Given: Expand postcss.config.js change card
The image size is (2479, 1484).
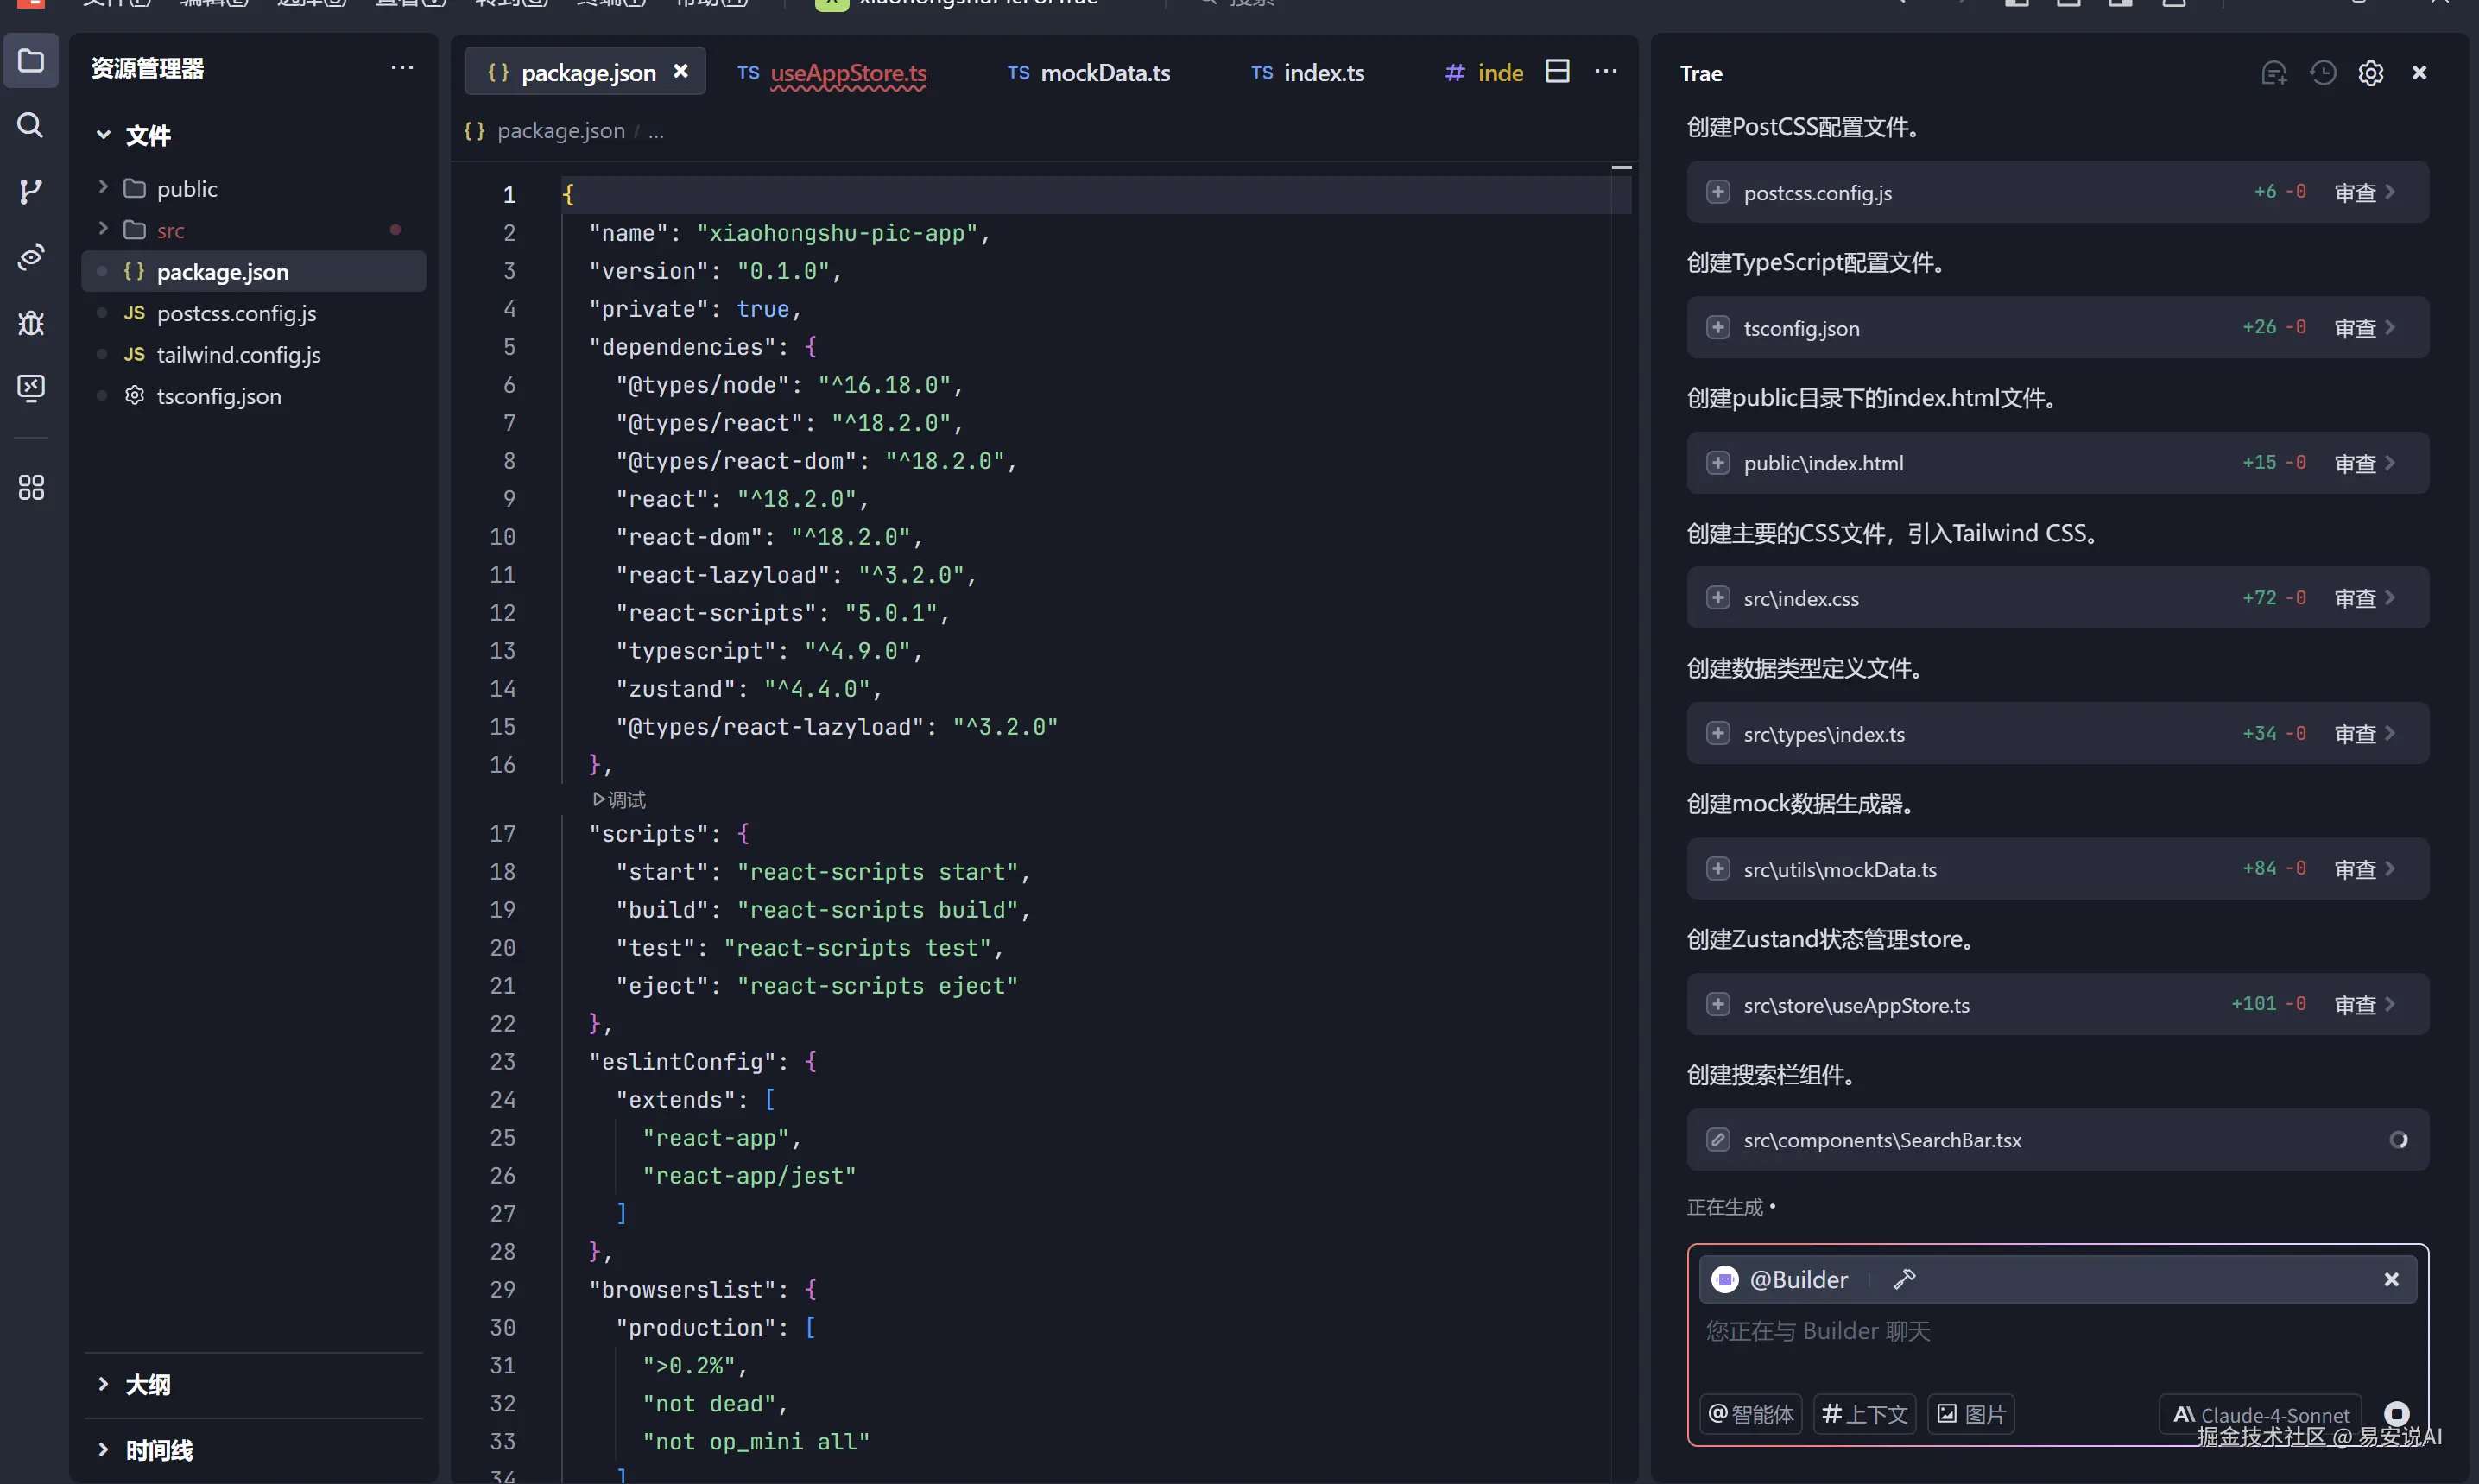Looking at the screenshot, I should [x=1717, y=192].
